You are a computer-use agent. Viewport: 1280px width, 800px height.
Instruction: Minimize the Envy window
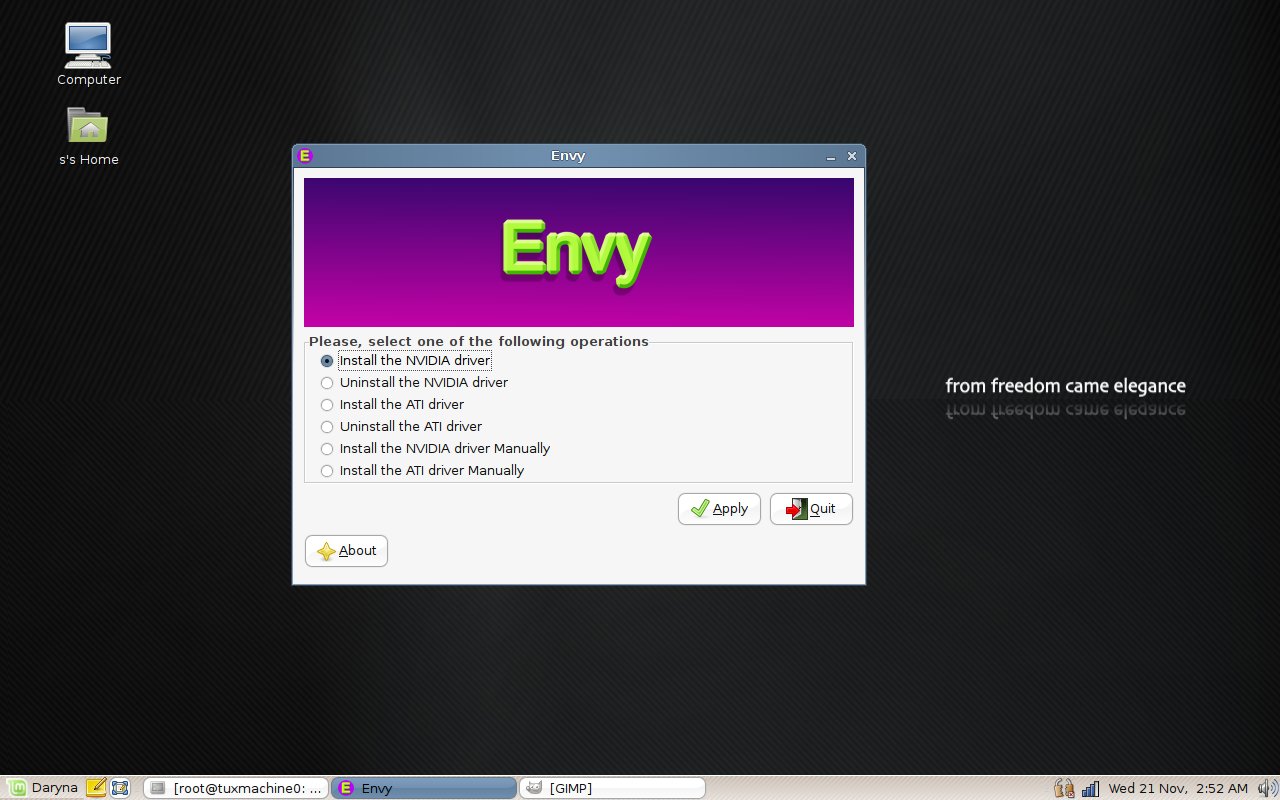point(831,157)
